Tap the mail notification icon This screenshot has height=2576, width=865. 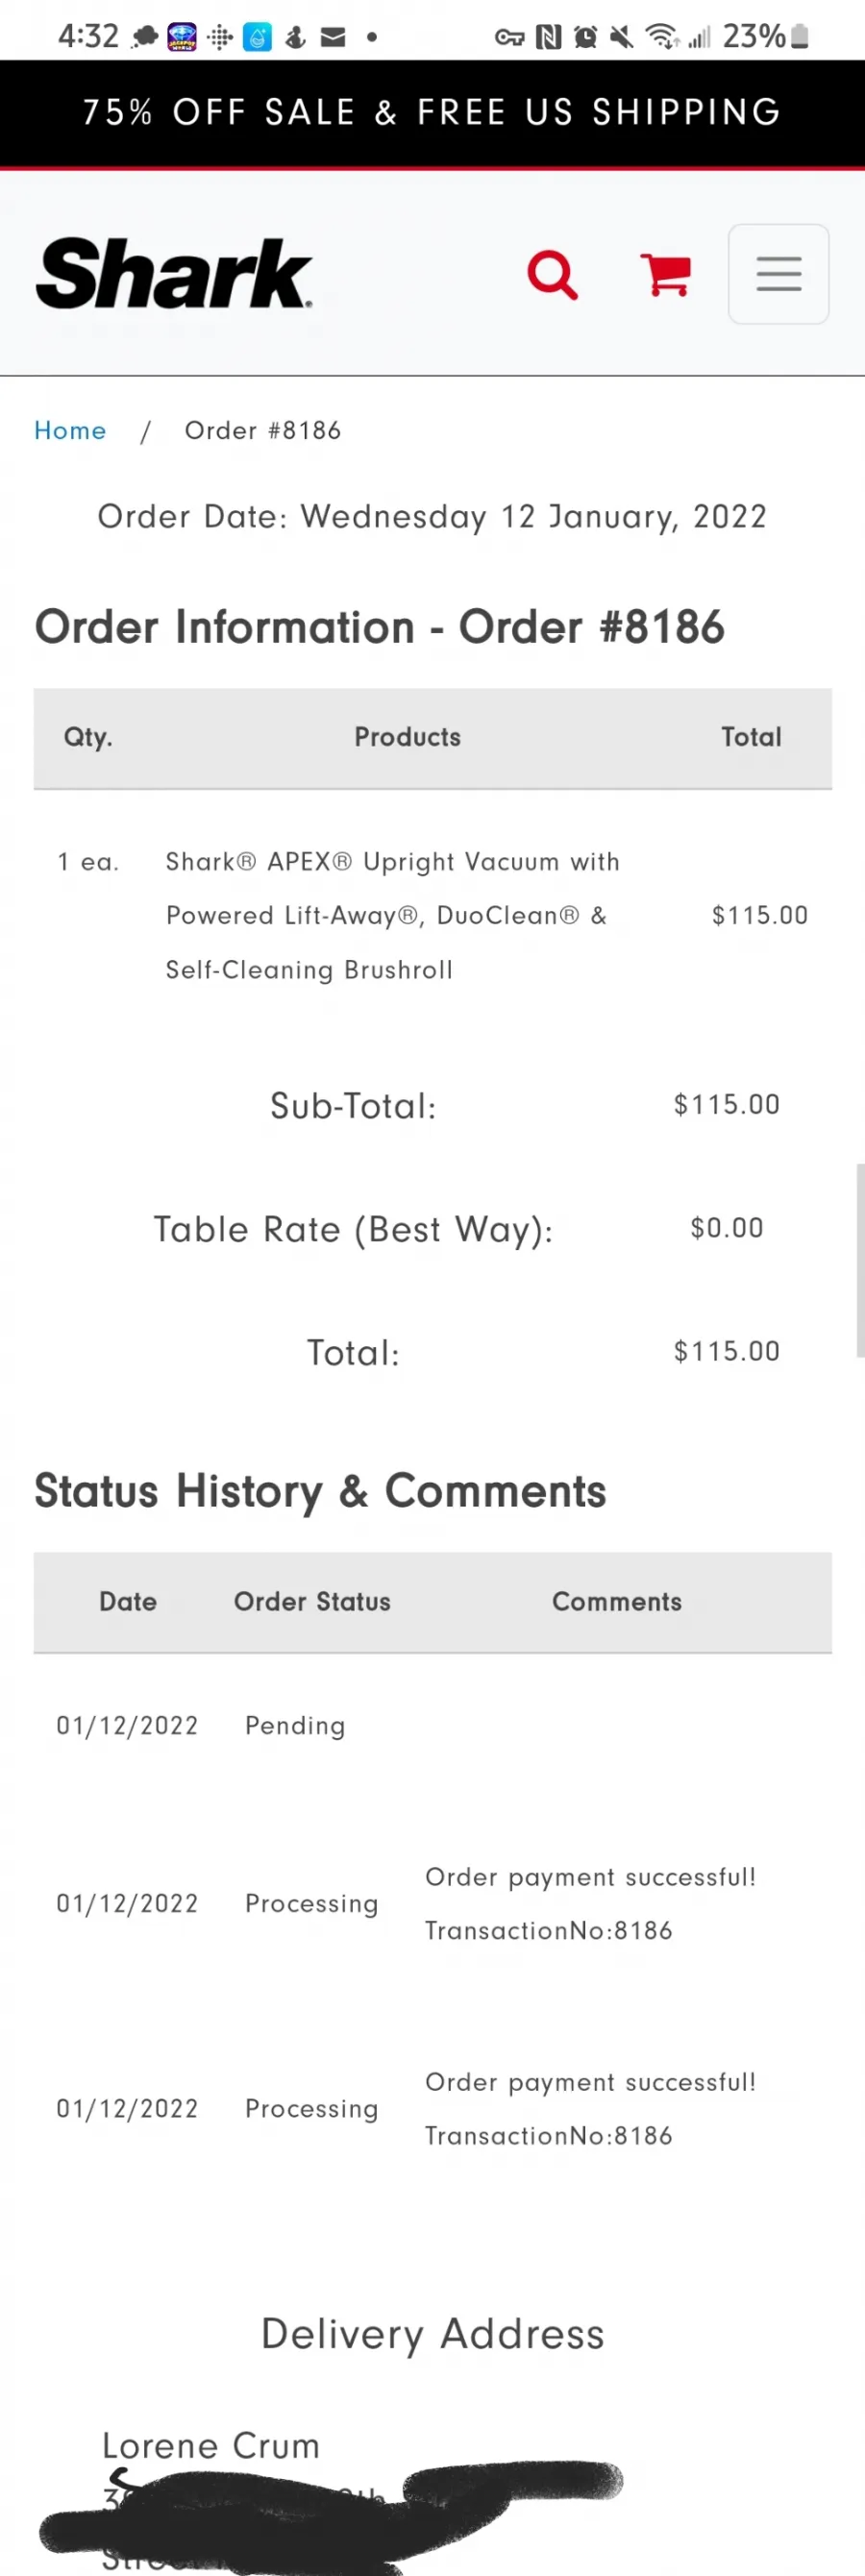(333, 37)
